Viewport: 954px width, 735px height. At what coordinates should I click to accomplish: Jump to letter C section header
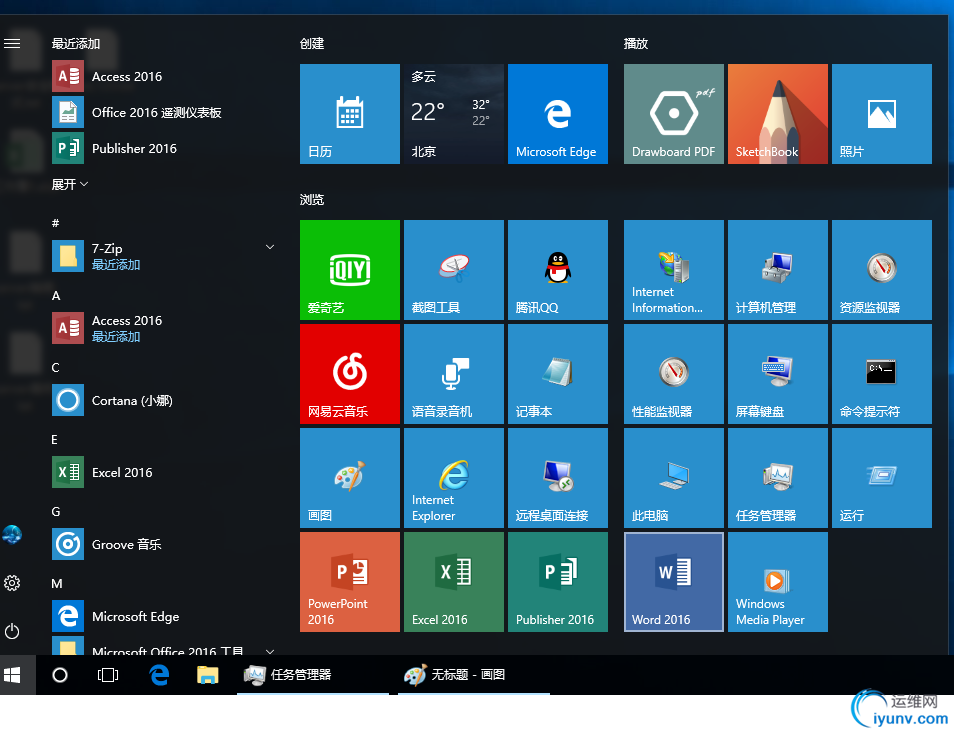[x=56, y=367]
